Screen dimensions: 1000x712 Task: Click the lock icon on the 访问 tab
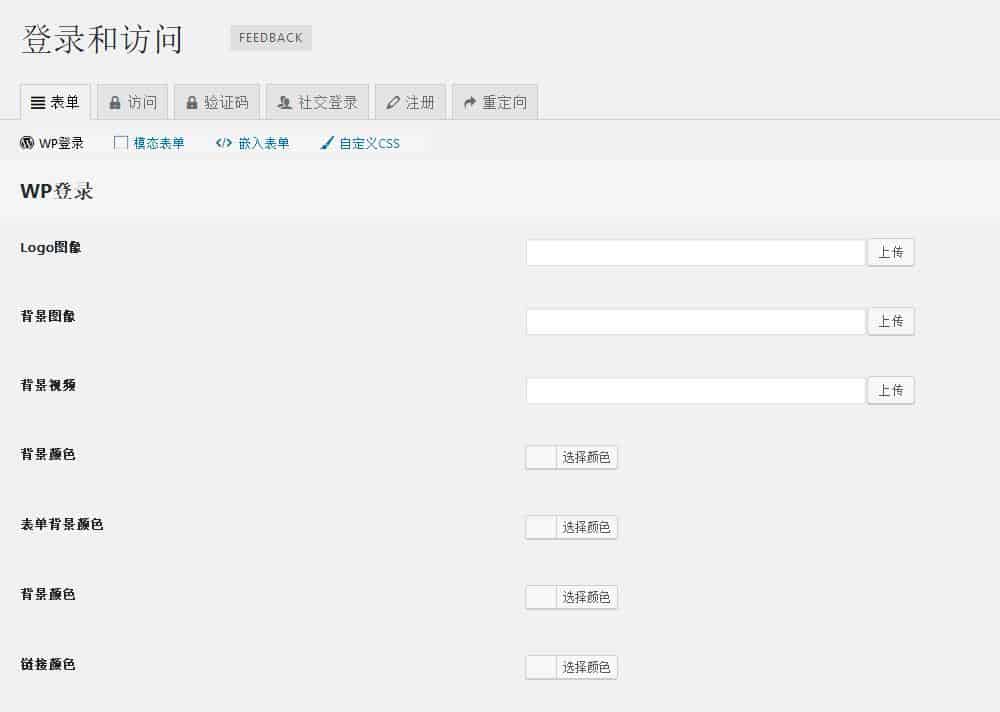pos(115,103)
